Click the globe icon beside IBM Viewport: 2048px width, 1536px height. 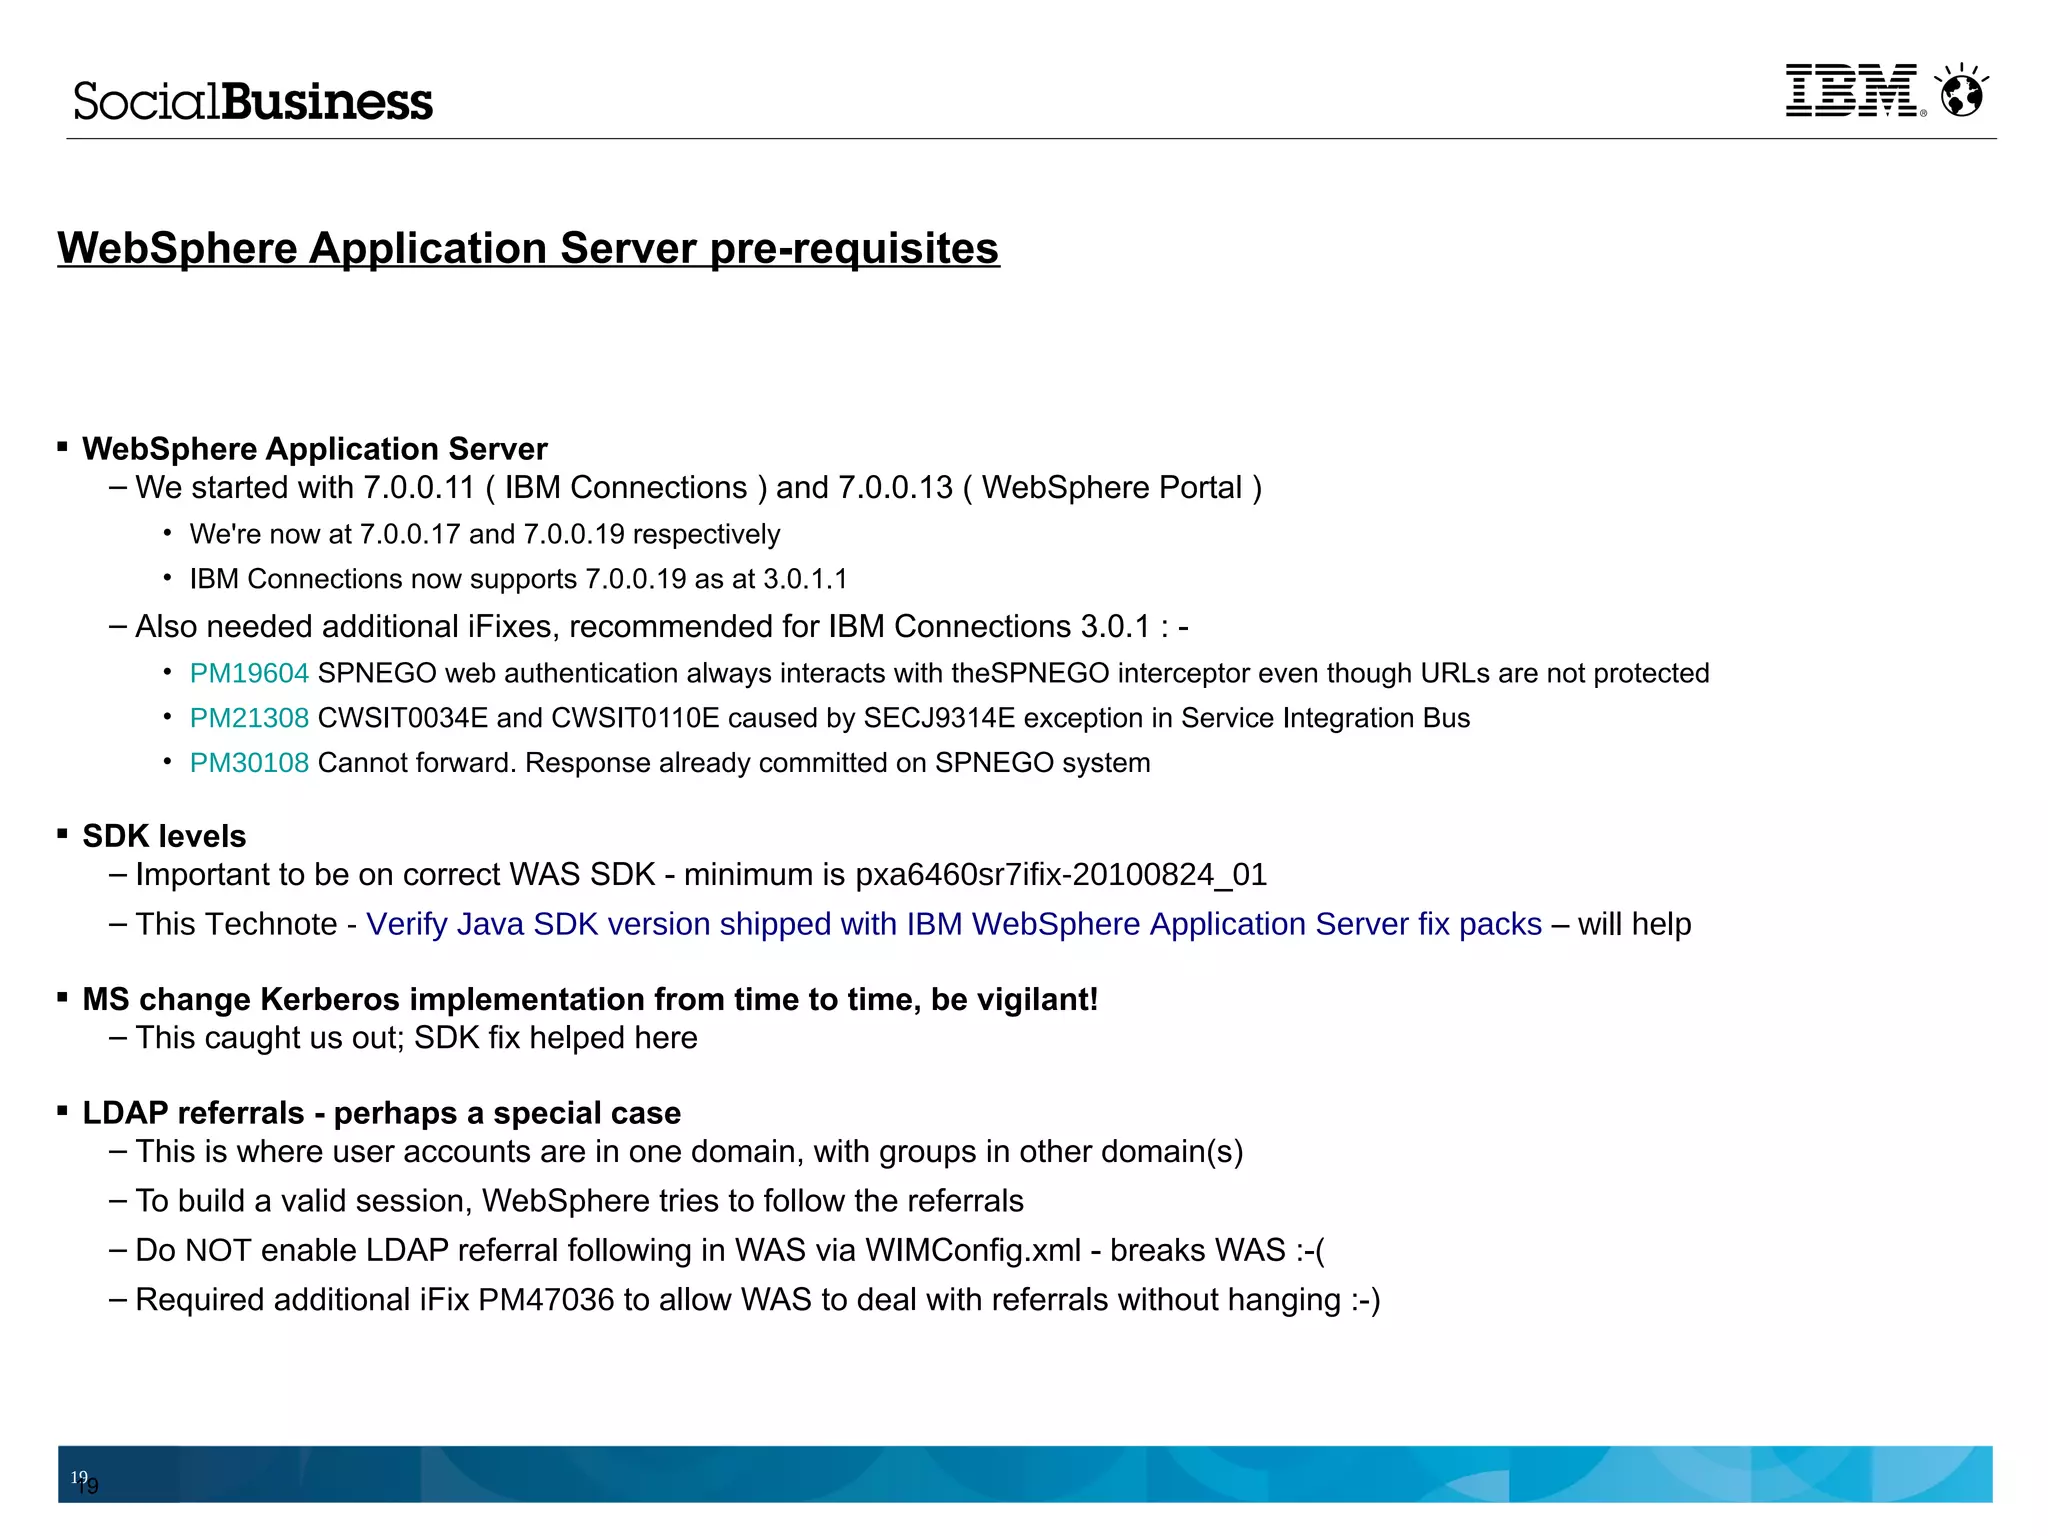[x=1961, y=90]
